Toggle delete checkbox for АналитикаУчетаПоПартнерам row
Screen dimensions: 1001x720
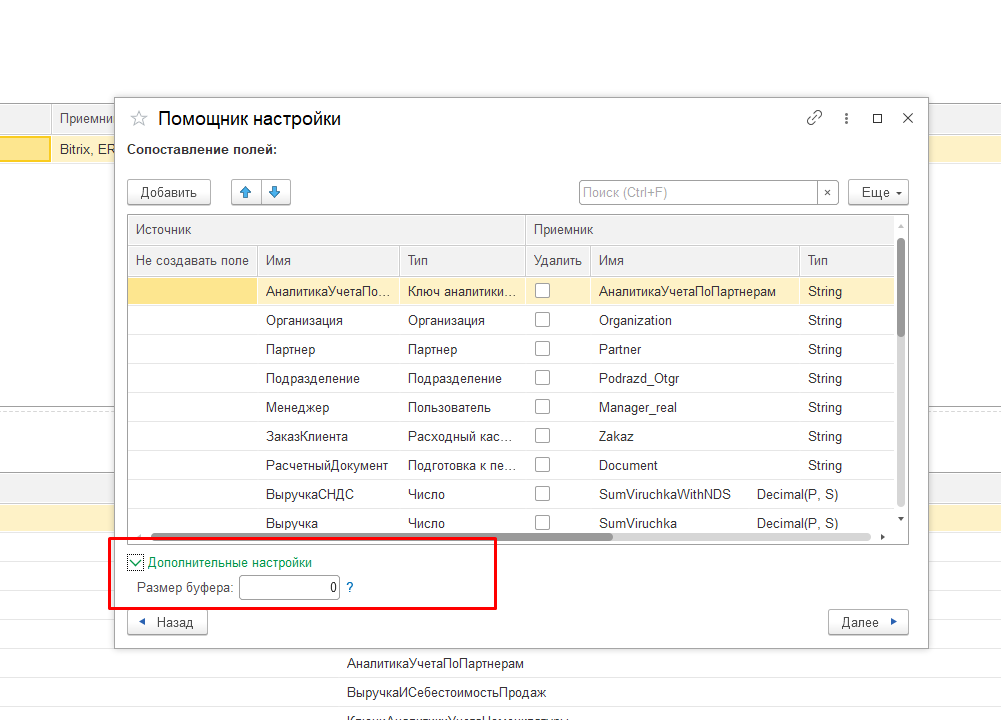543,290
